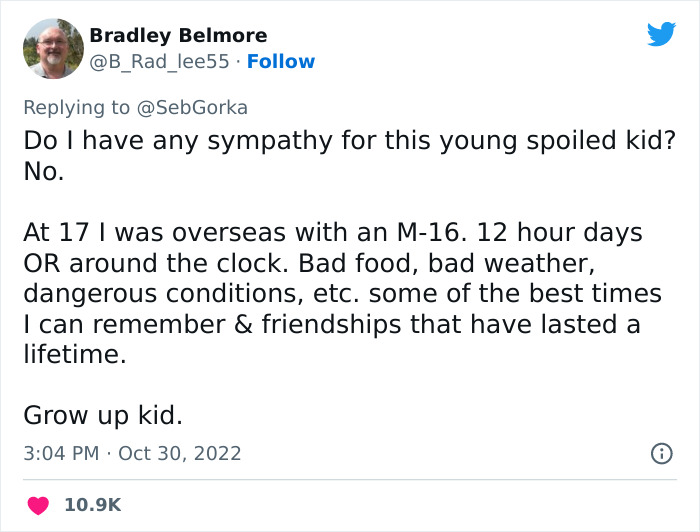This screenshot has width=700, height=532.
Task: Open the circled info icon
Action: pyautogui.click(x=662, y=454)
